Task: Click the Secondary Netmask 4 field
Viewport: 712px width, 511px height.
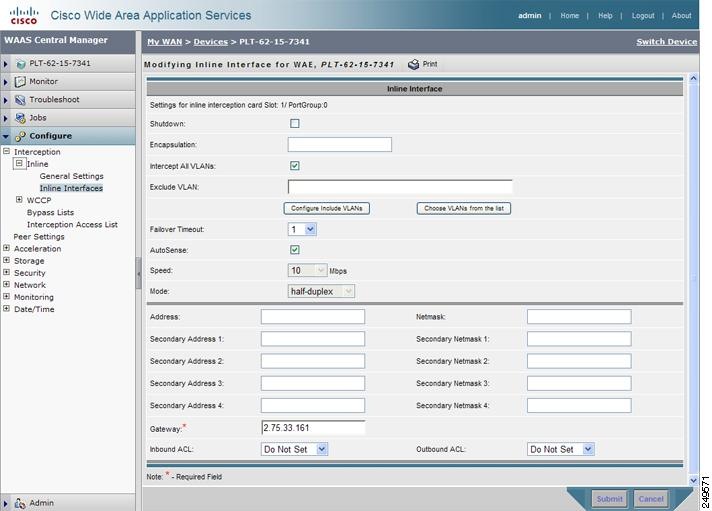Action: click(579, 406)
